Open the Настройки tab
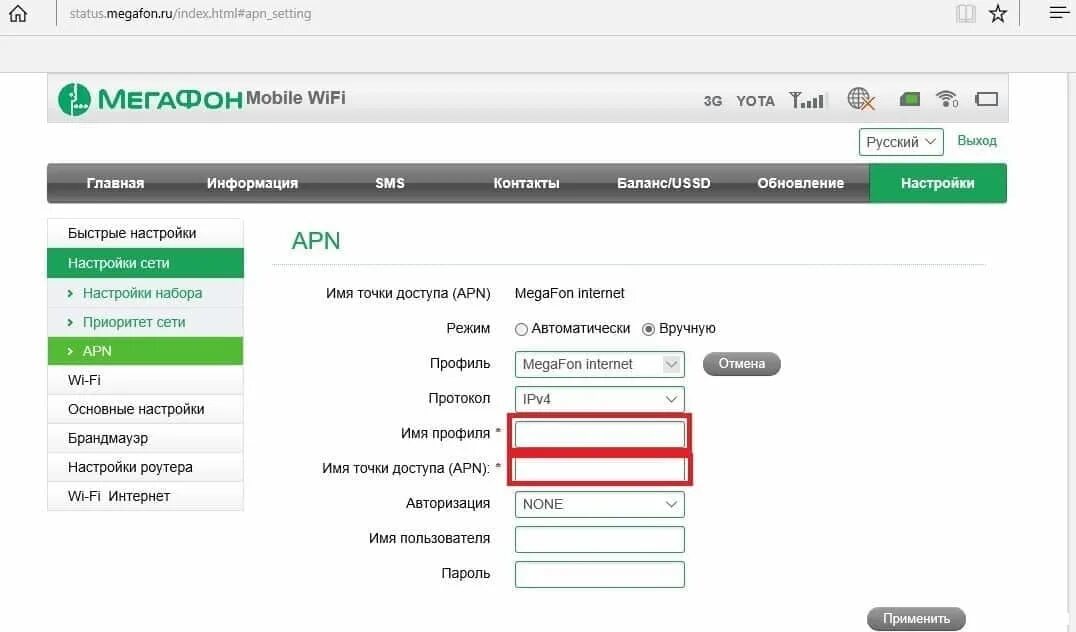1076x632 pixels. point(938,183)
